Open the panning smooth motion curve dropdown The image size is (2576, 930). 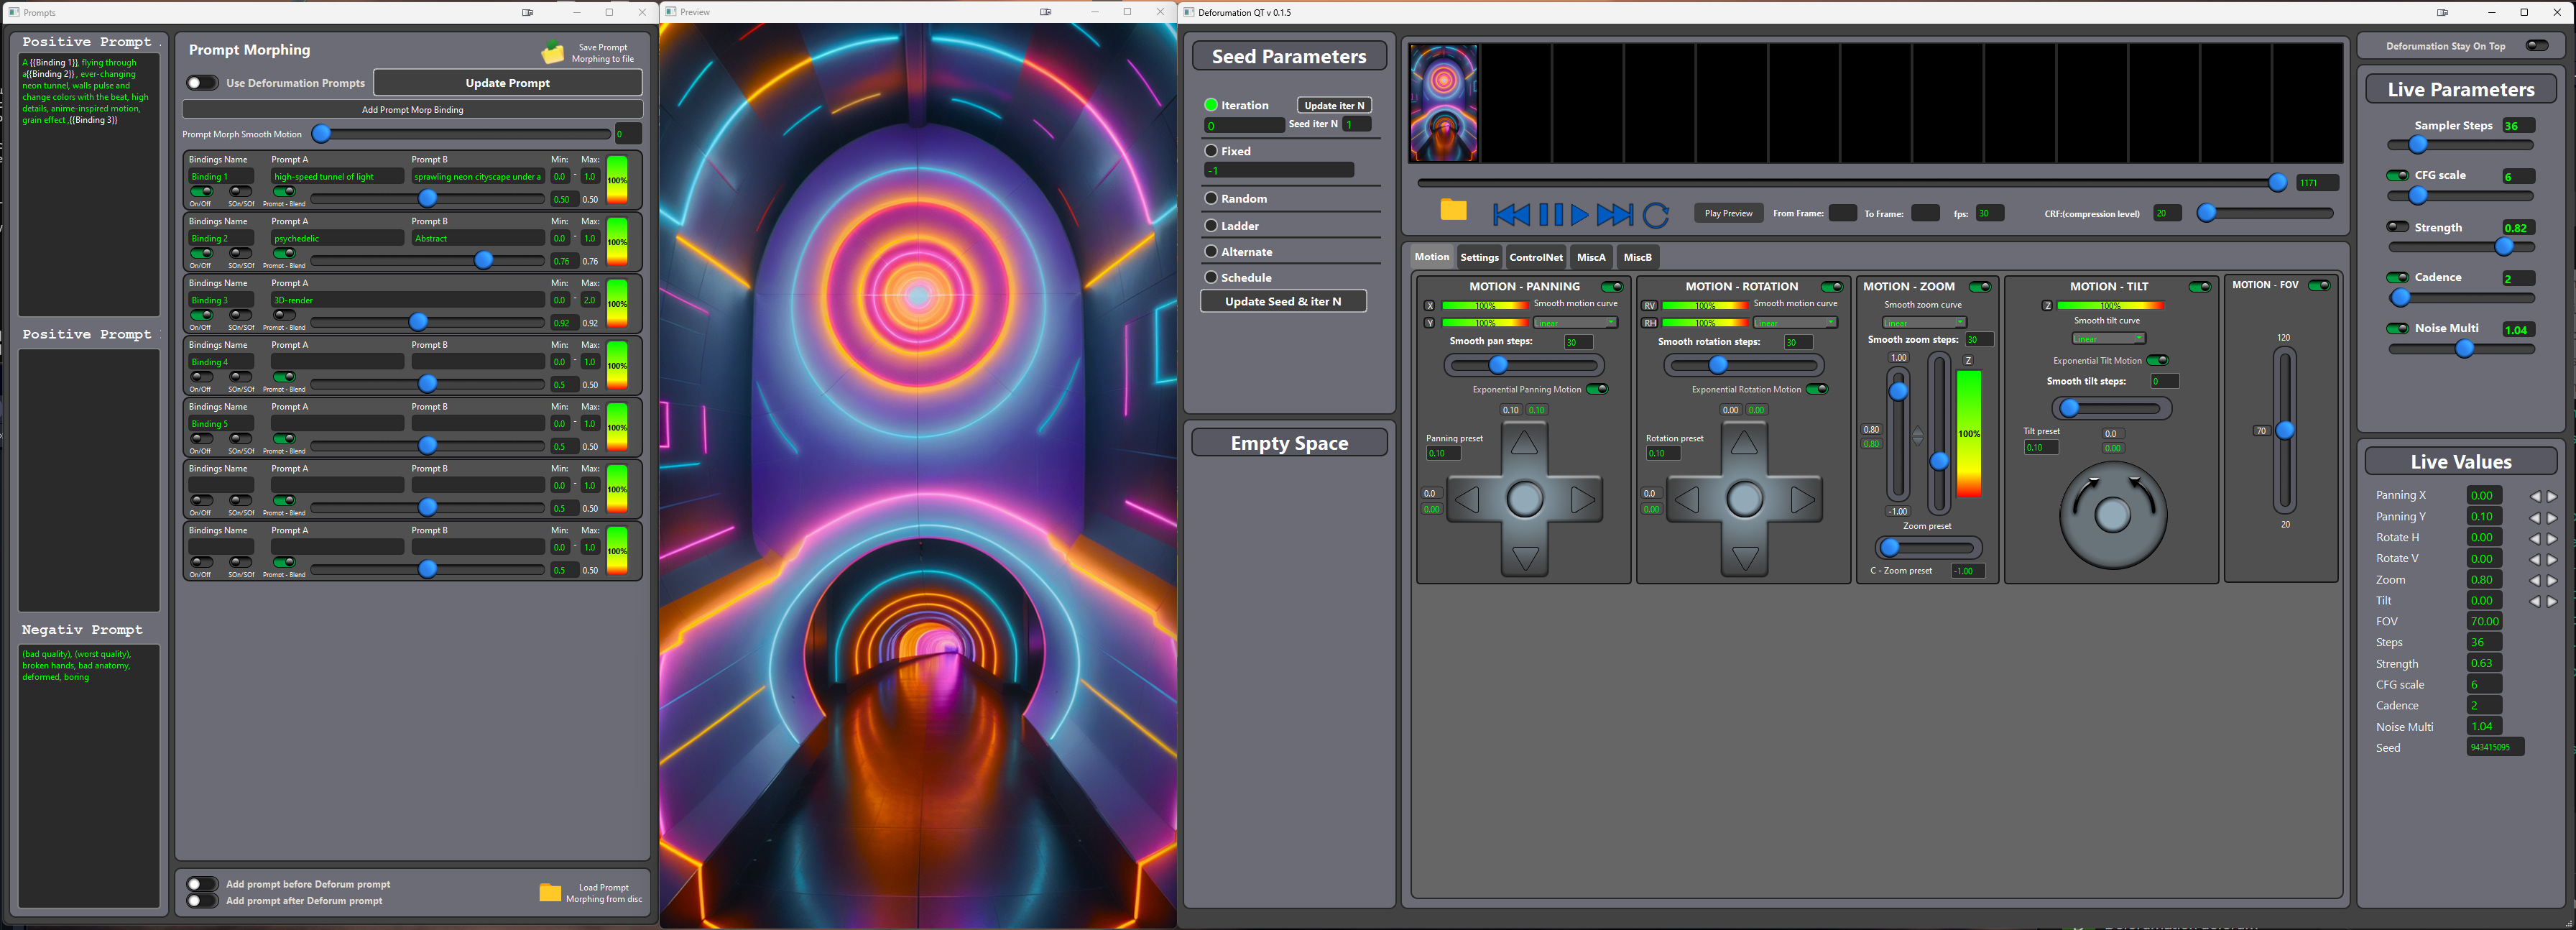tap(1576, 323)
